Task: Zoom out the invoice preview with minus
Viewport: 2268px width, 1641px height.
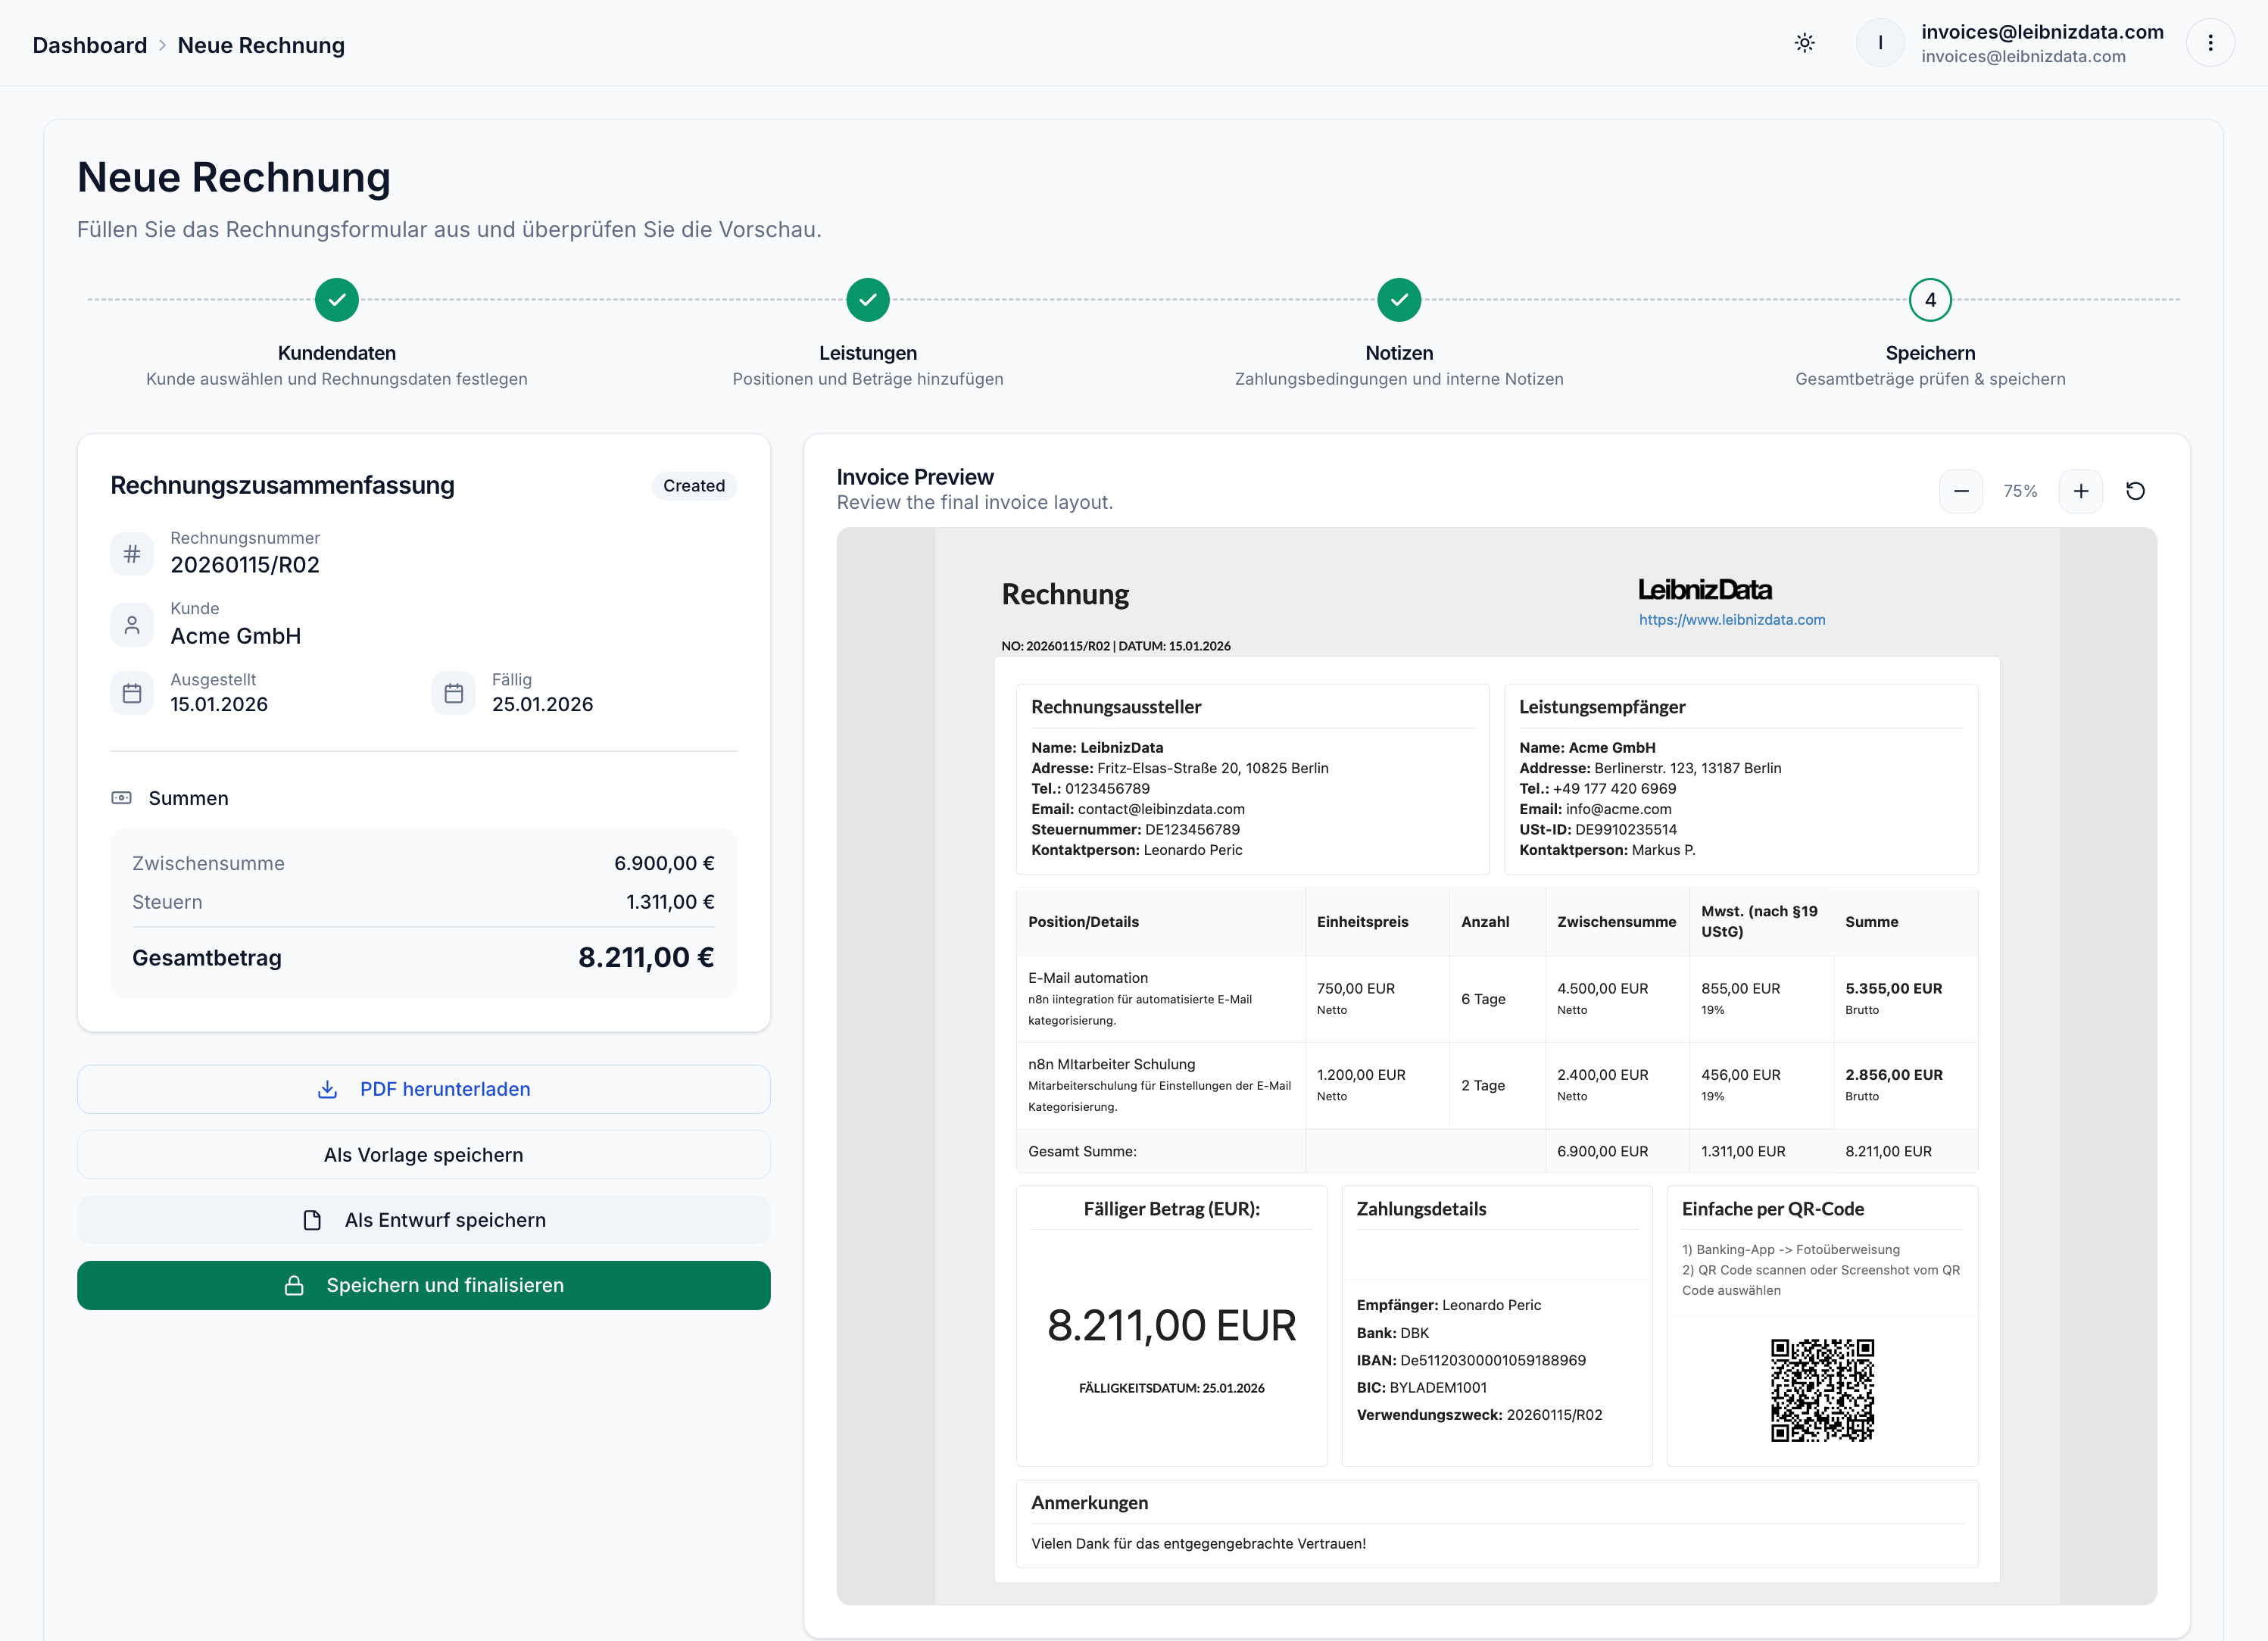Action: 1960,491
